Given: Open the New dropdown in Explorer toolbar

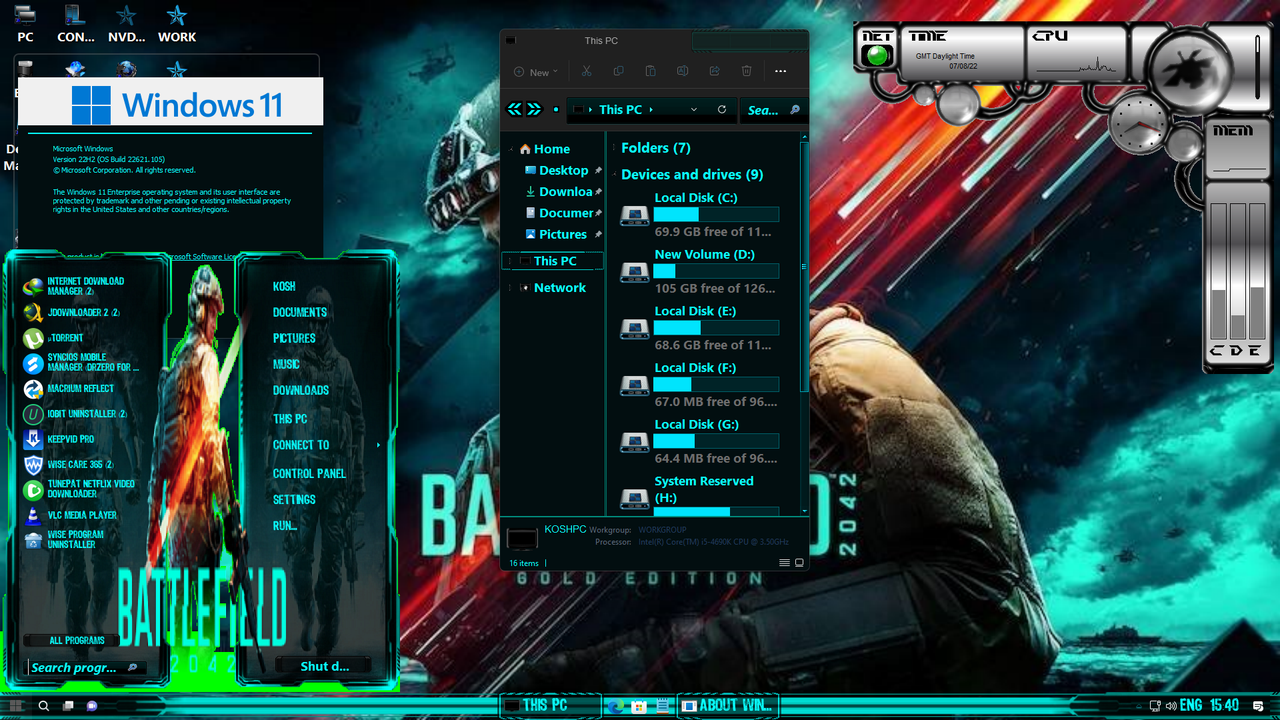Looking at the screenshot, I should click(536, 72).
